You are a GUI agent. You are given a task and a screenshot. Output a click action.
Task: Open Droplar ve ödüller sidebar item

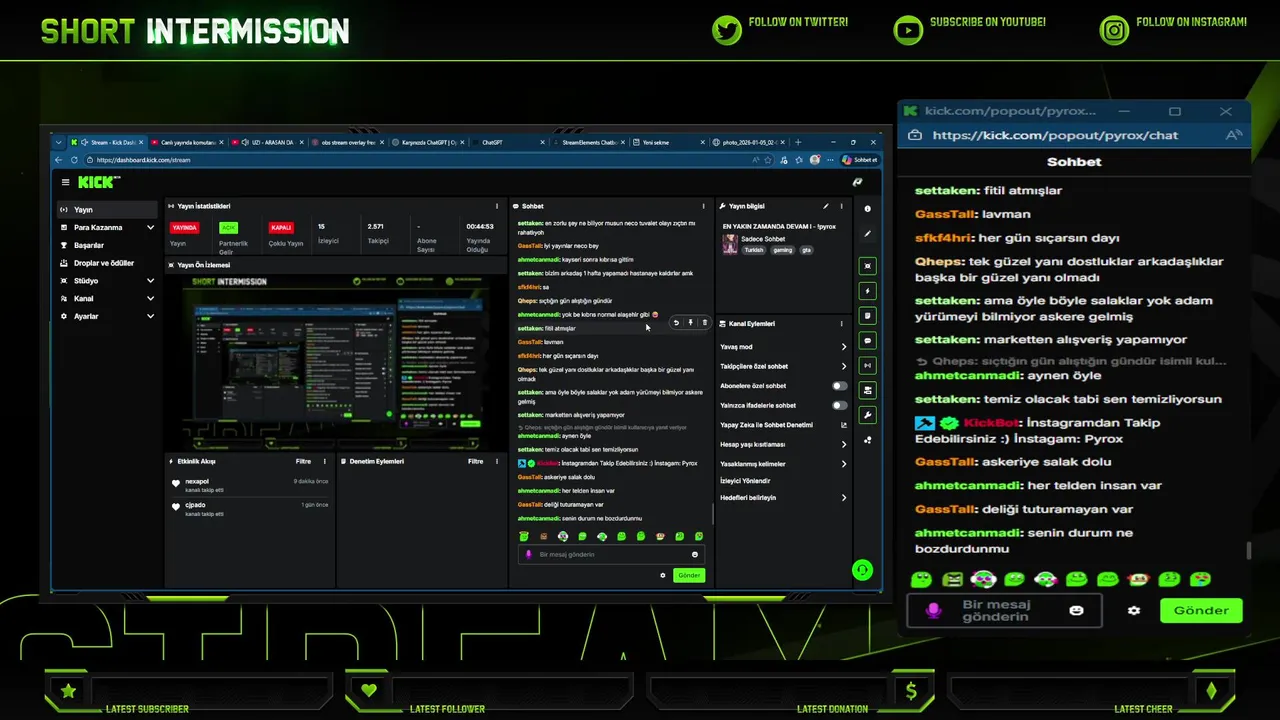(107, 263)
